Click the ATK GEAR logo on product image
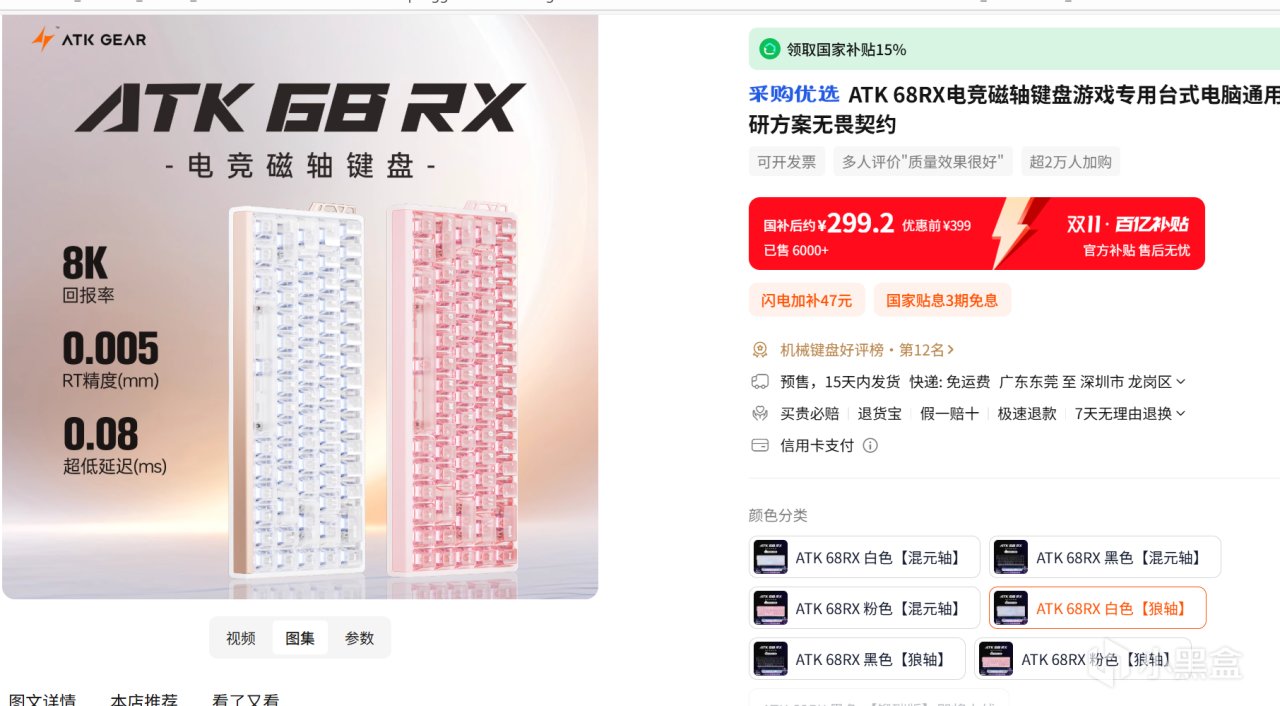 tap(89, 39)
